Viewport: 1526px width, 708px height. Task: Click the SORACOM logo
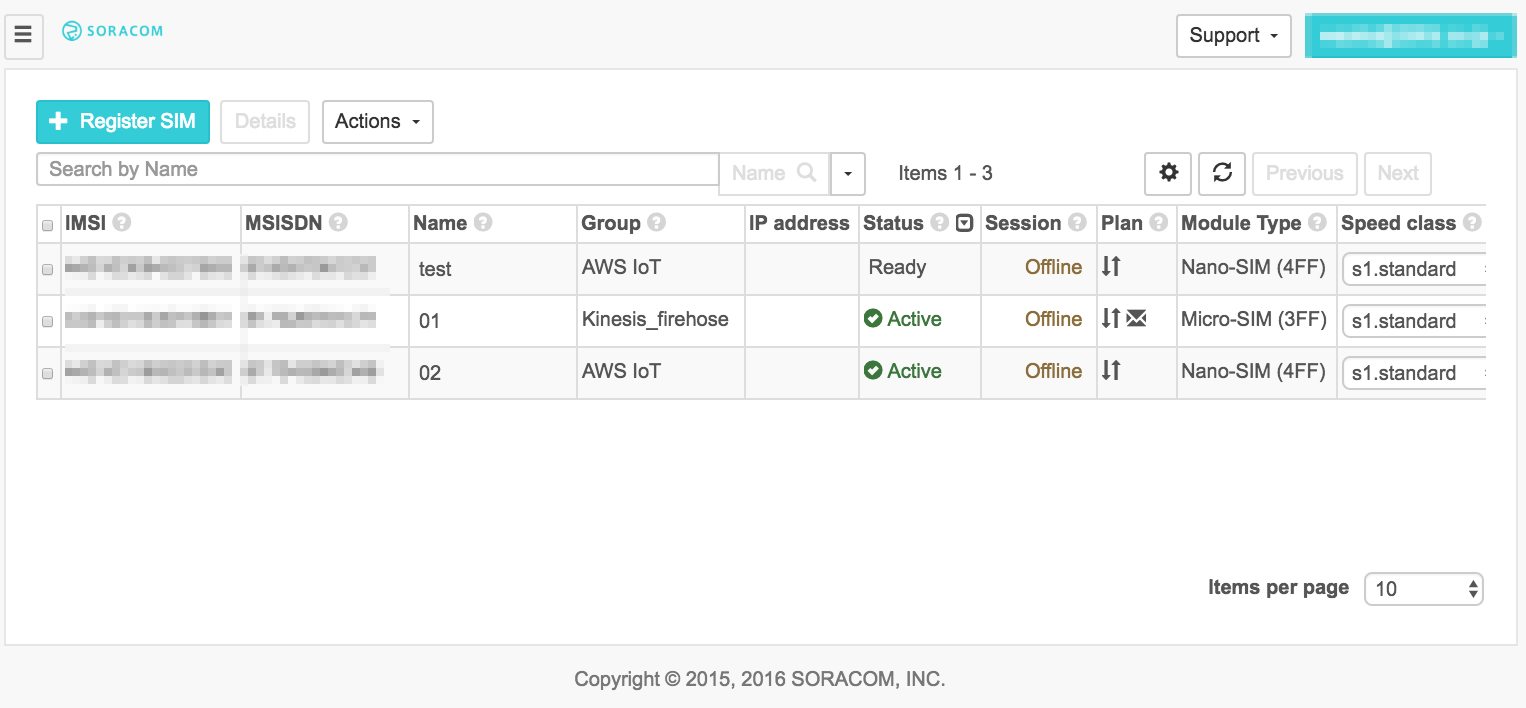coord(112,31)
